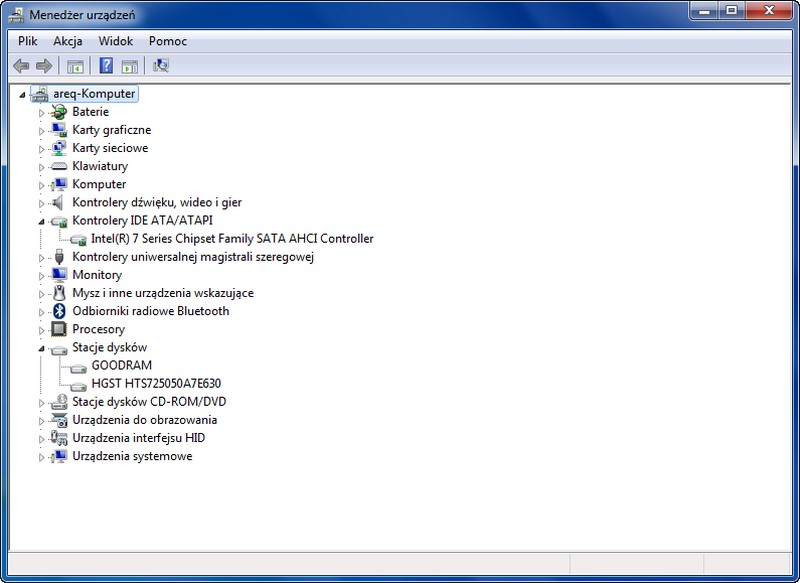Click the Back arrow toolbar icon
800x583 pixels.
point(21,66)
